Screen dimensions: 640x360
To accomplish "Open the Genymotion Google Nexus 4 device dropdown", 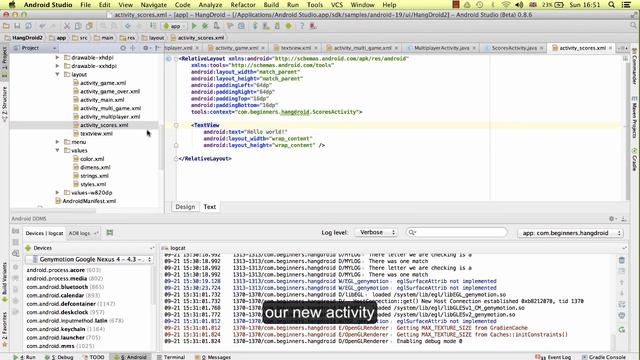I will point(89,259).
